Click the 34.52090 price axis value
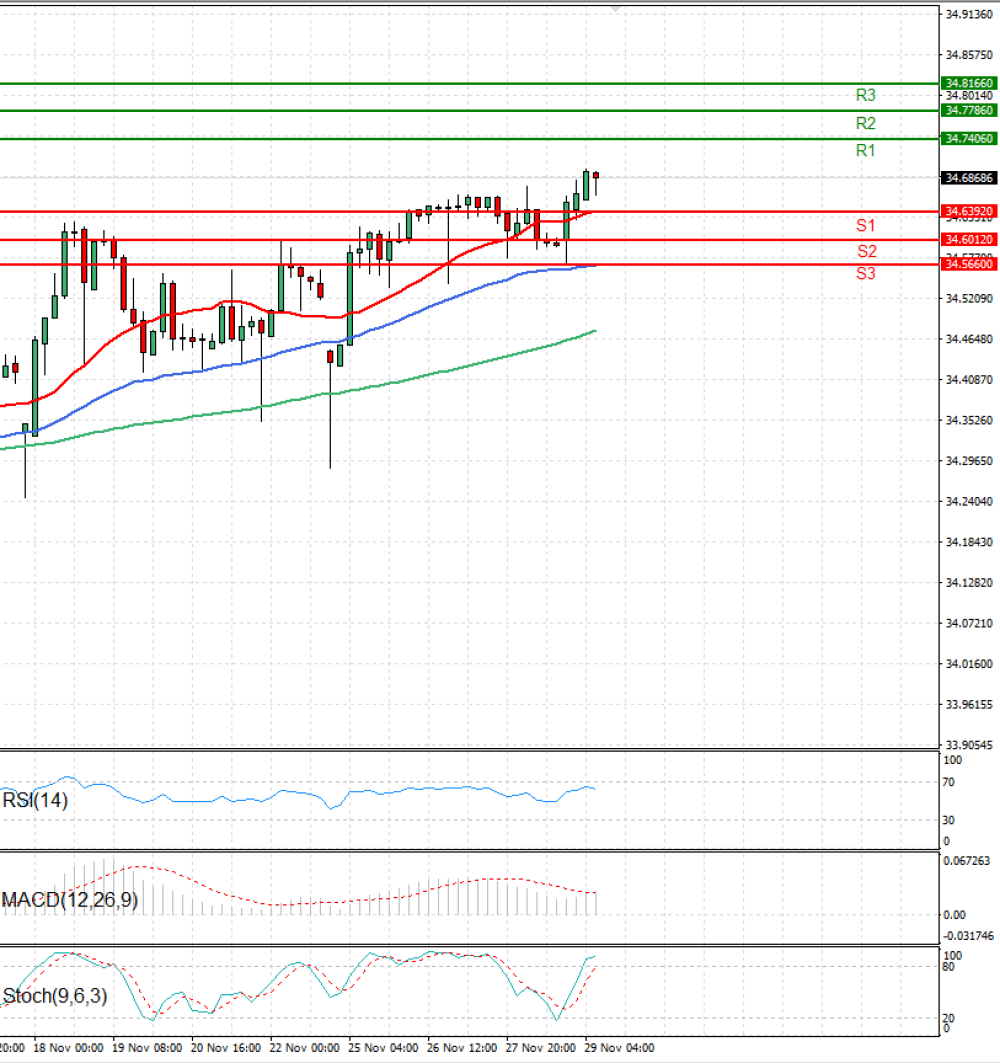The height and width of the screenshot is (1063, 1000). [x=969, y=298]
